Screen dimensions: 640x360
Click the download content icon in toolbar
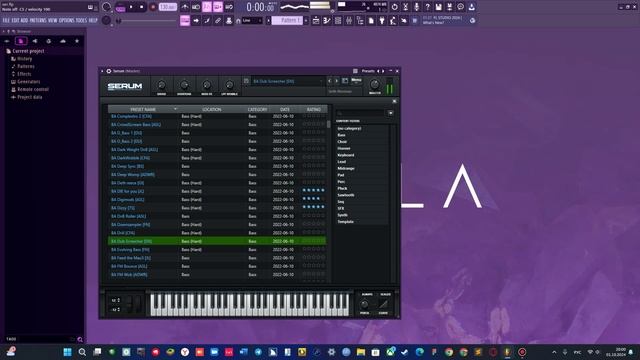point(471,7)
